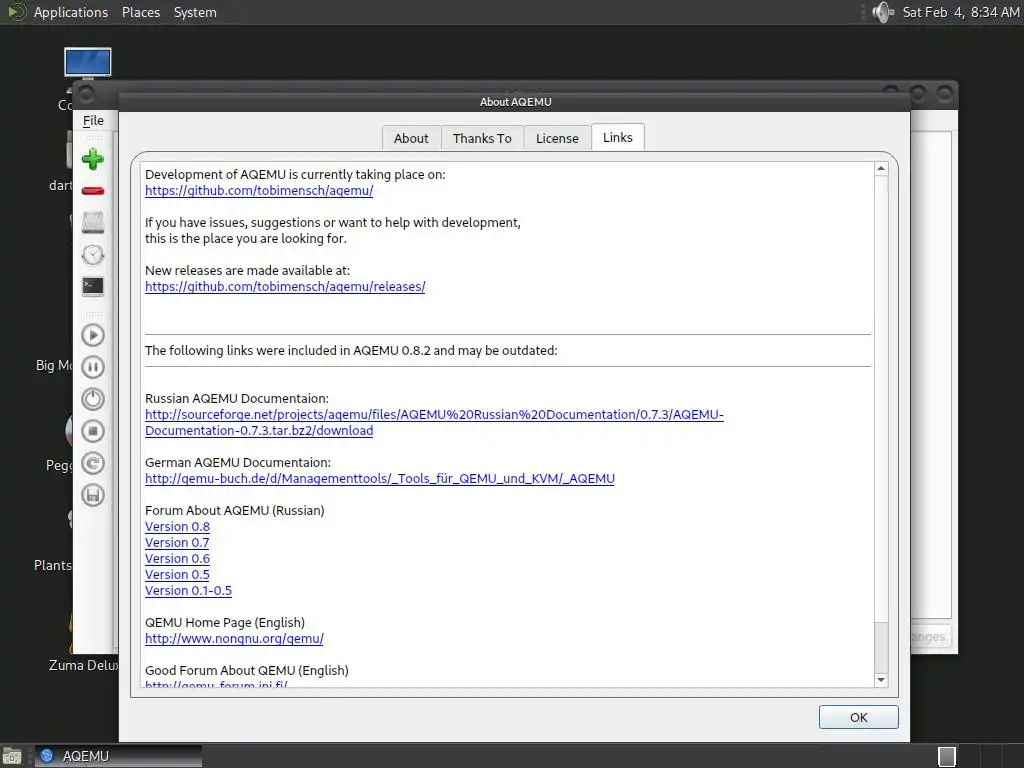Click the Zuma Deluxe desktop icon label
1024x768 pixels.
[x=84, y=665]
